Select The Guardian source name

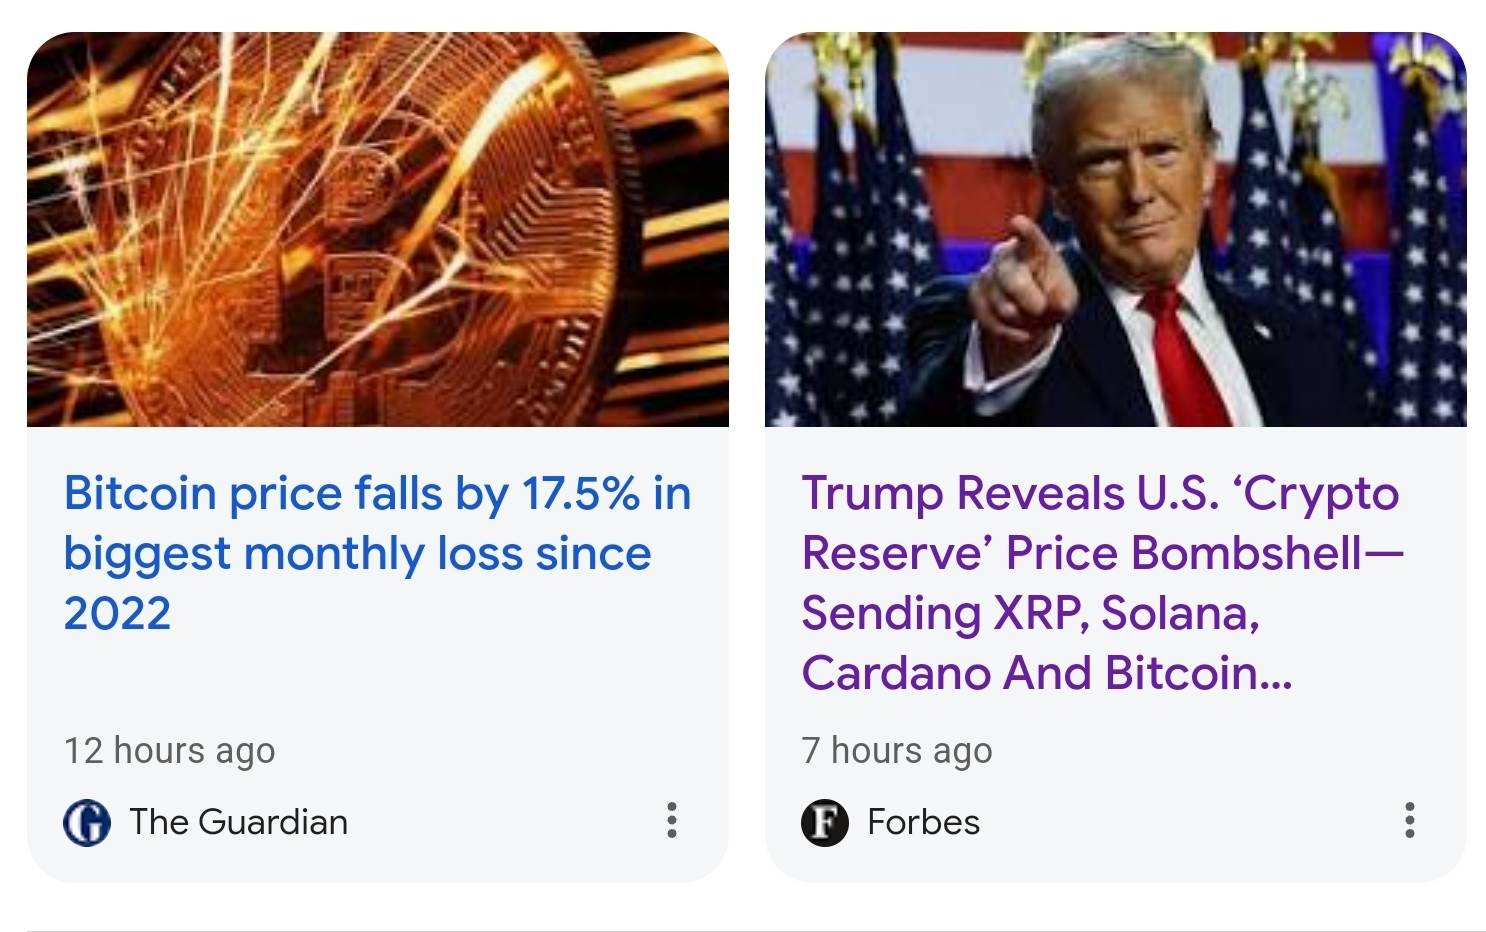pos(238,822)
